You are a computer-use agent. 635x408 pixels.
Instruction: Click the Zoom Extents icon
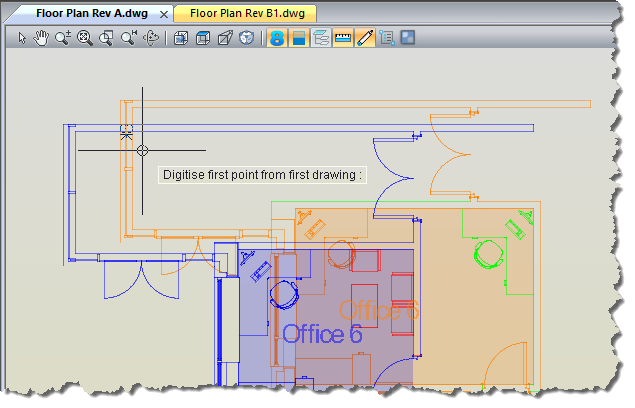point(85,38)
